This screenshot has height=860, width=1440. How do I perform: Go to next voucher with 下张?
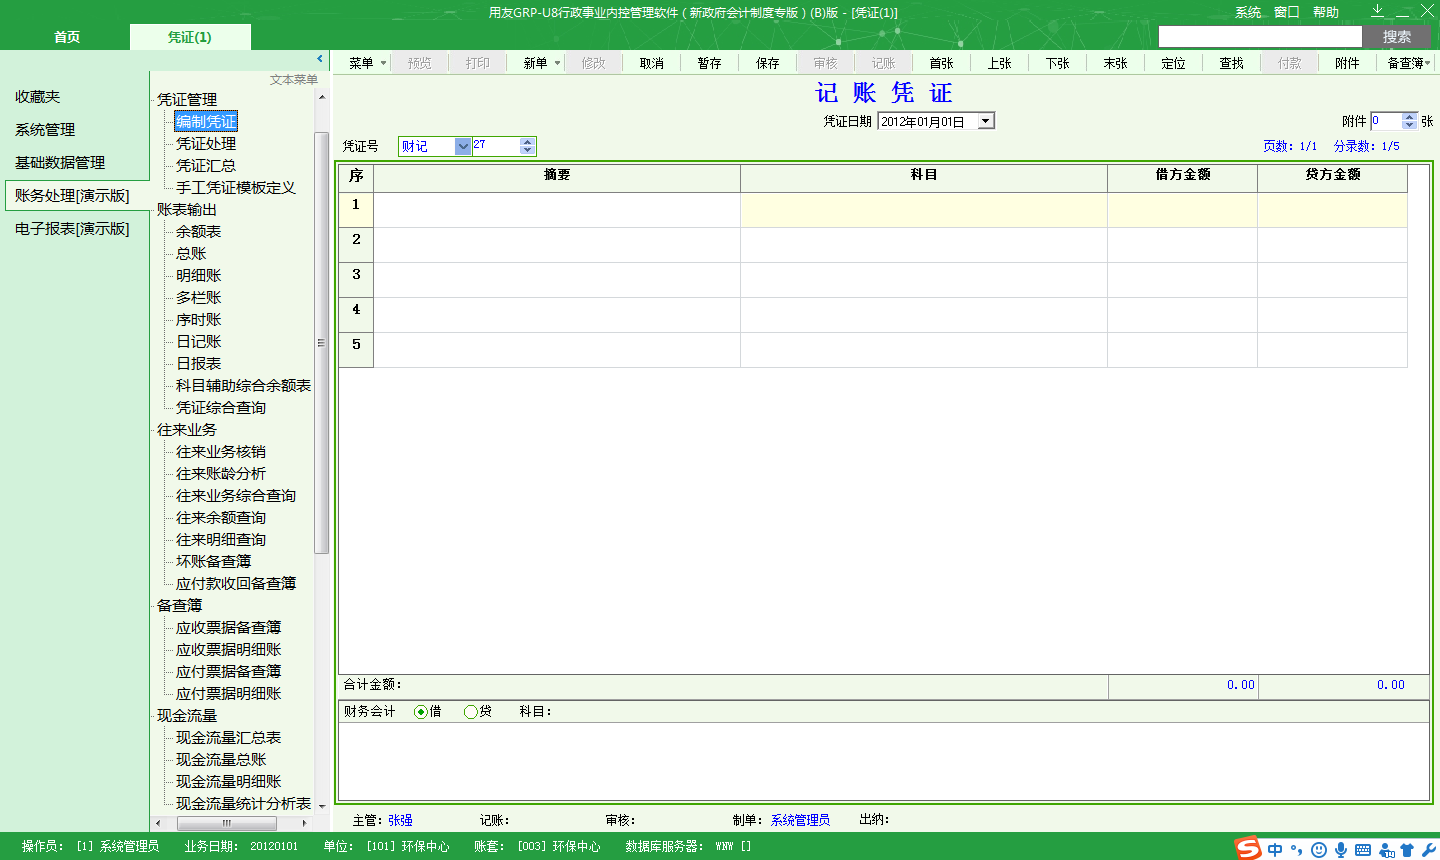tap(1057, 63)
